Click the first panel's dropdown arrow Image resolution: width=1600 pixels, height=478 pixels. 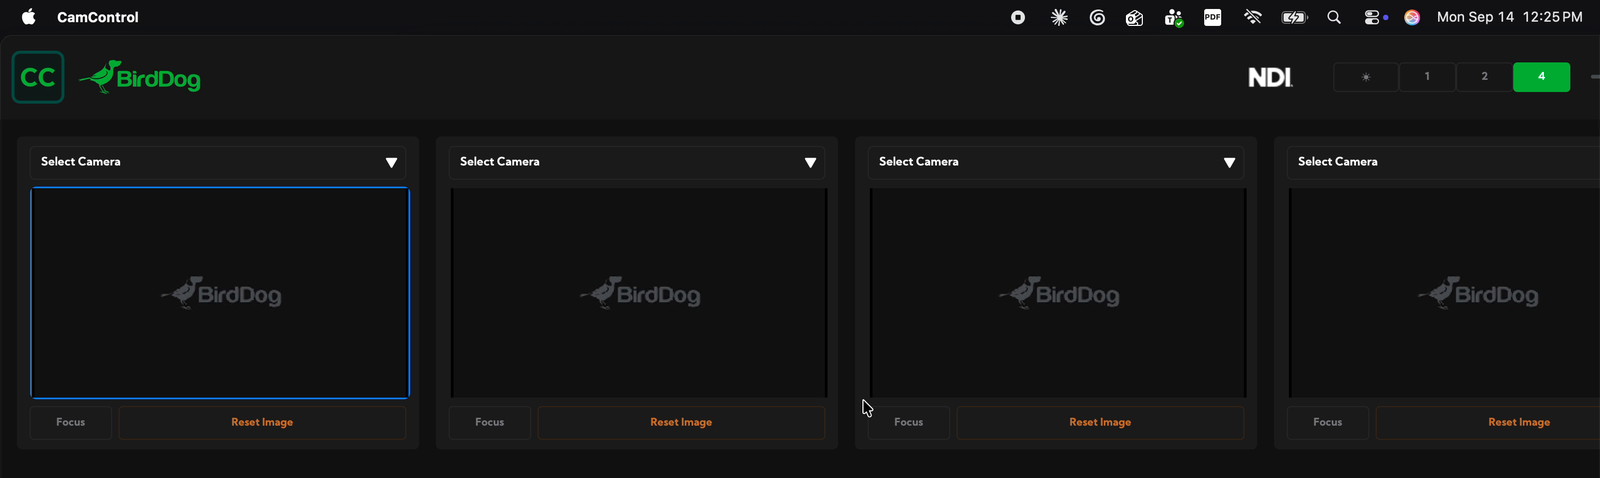[391, 163]
